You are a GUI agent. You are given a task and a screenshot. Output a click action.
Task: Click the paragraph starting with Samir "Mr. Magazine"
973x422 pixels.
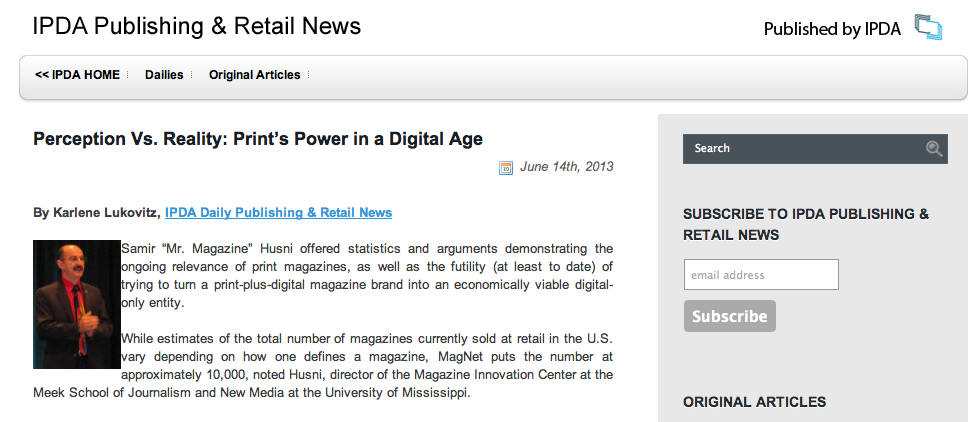tap(366, 275)
